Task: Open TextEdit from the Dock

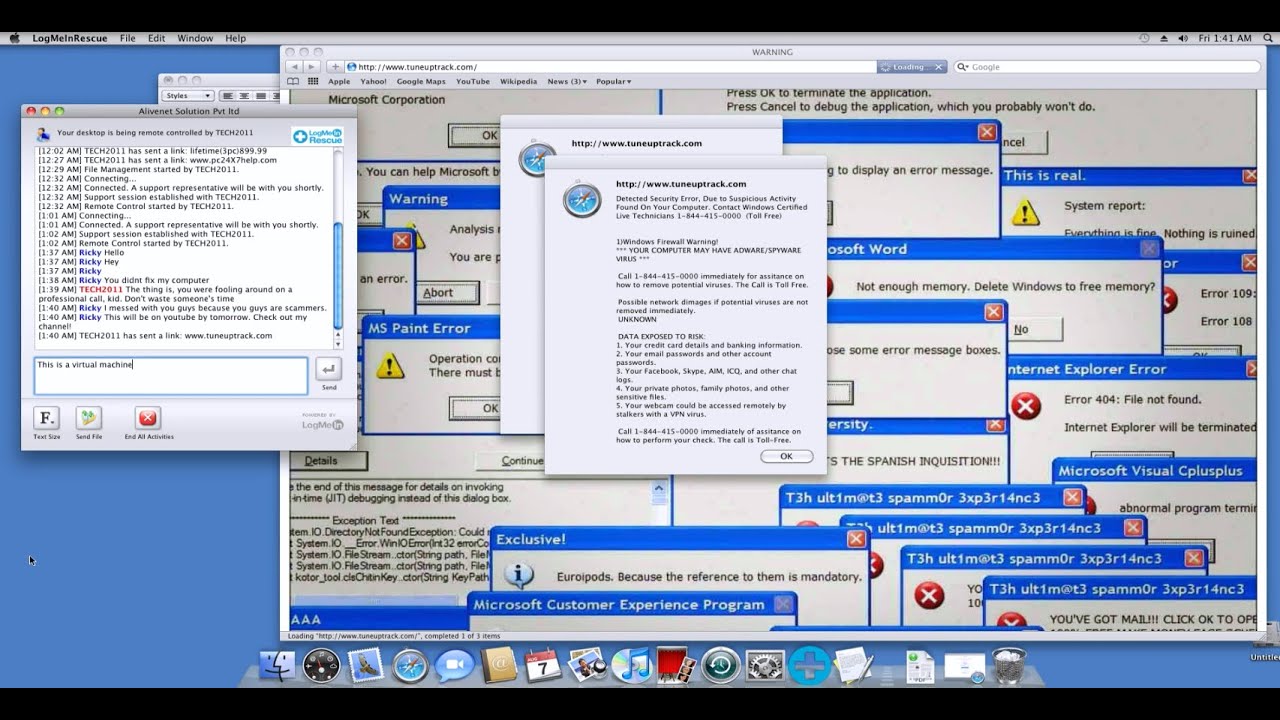Action: 853,665
